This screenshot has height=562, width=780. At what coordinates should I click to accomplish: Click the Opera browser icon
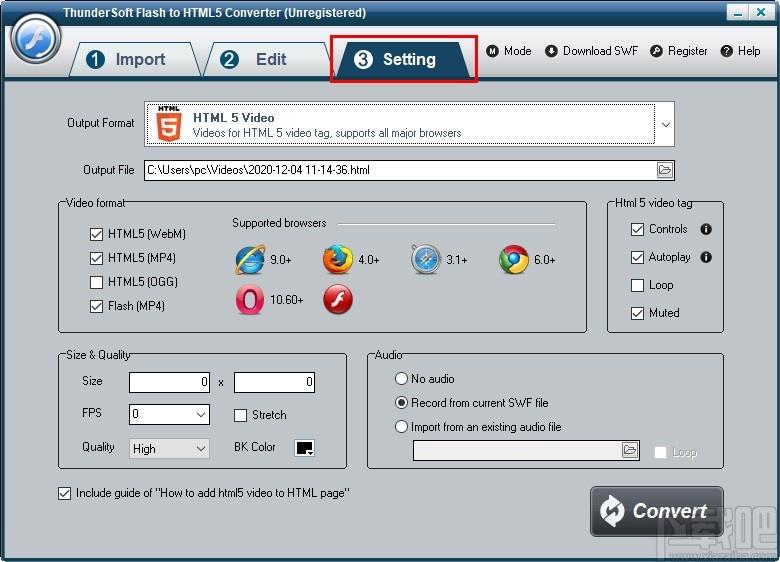250,300
